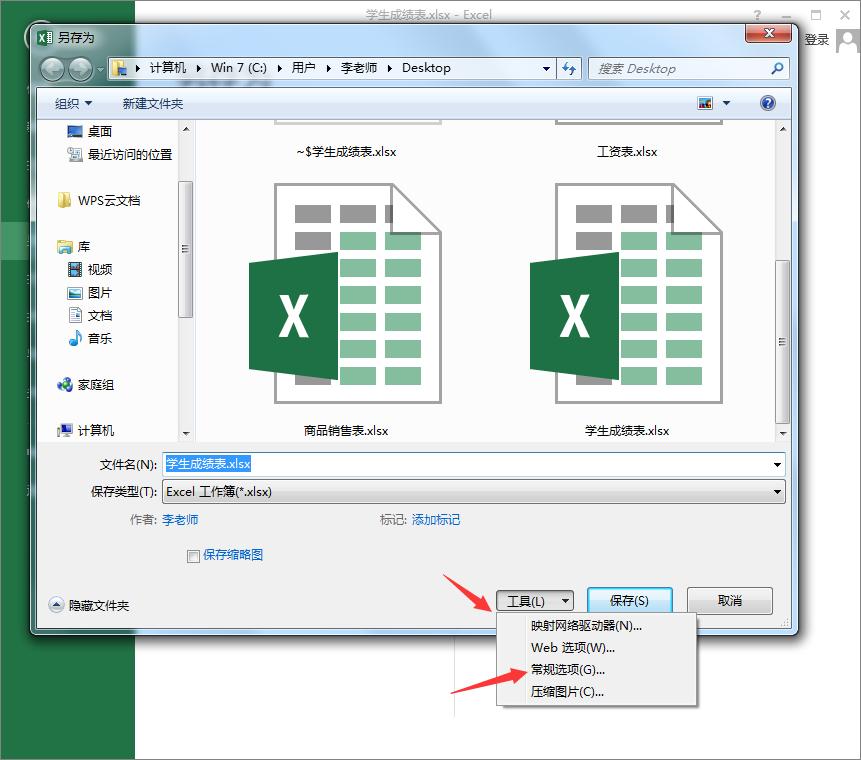Enable the 保存缩略图 checkbox
The width and height of the screenshot is (861, 760).
click(x=194, y=554)
